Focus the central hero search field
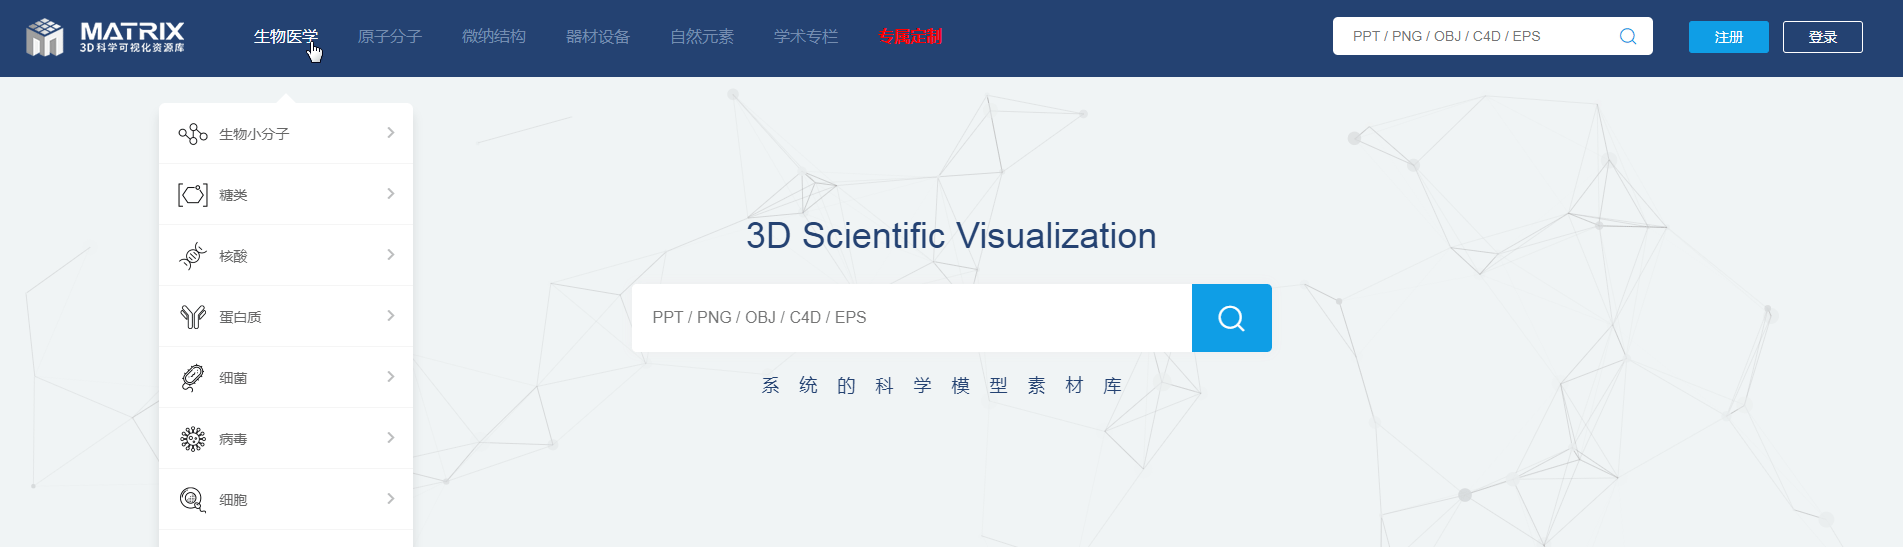 [910, 318]
